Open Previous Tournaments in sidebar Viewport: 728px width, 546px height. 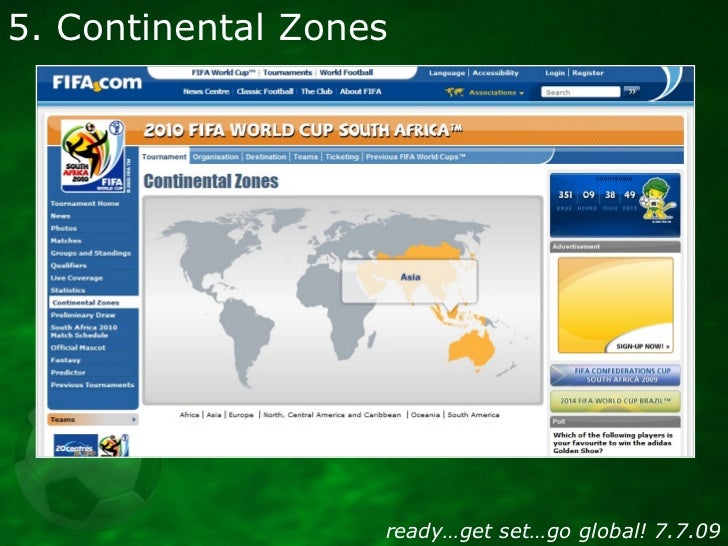coord(92,385)
